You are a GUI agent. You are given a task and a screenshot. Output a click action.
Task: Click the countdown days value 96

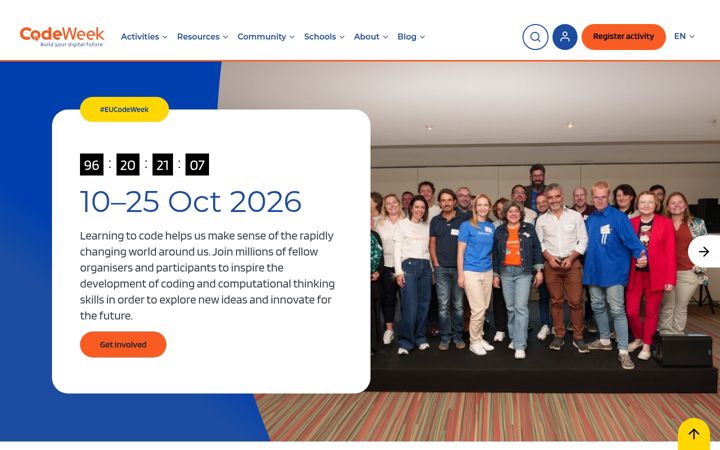(x=91, y=164)
